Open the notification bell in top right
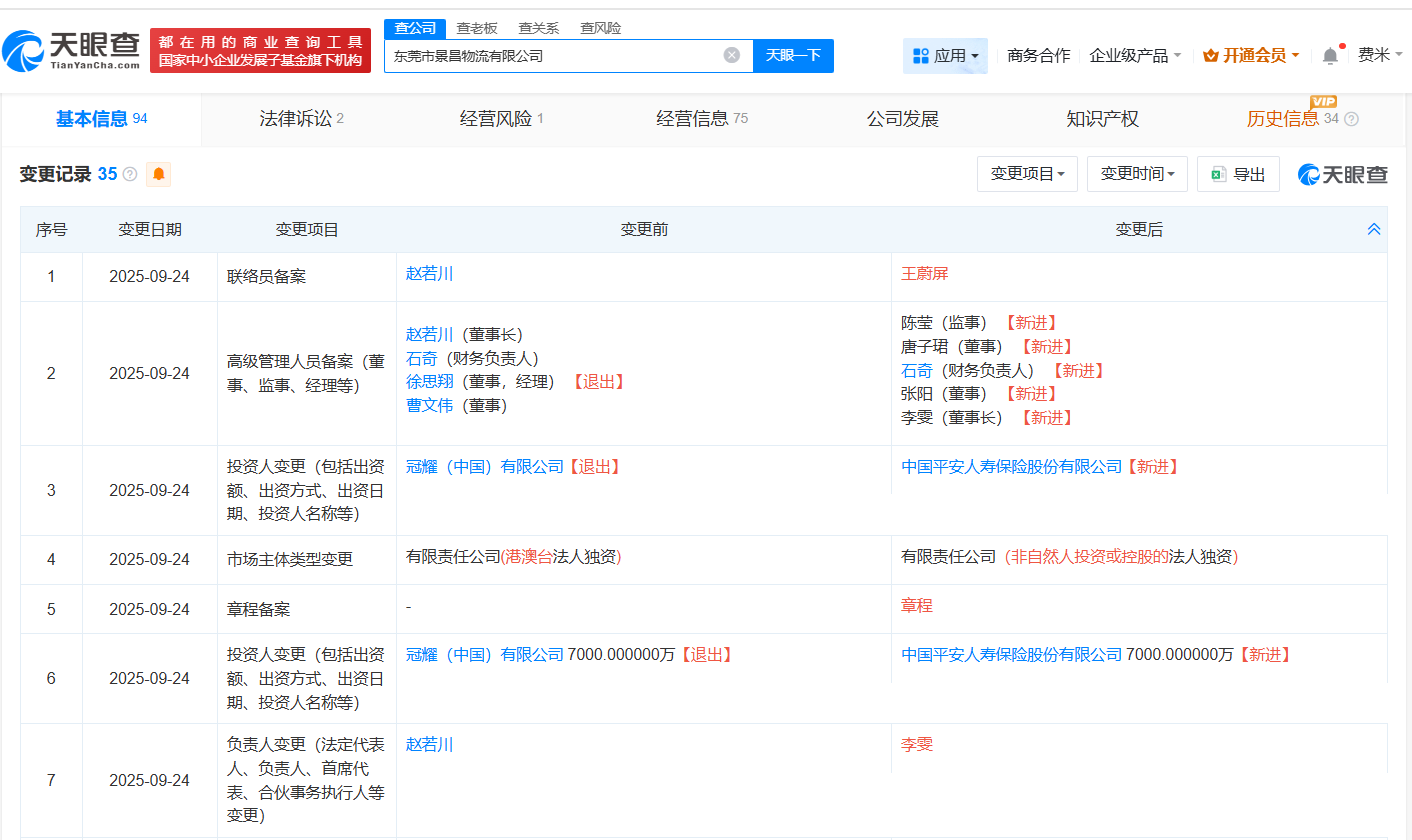 1330,55
